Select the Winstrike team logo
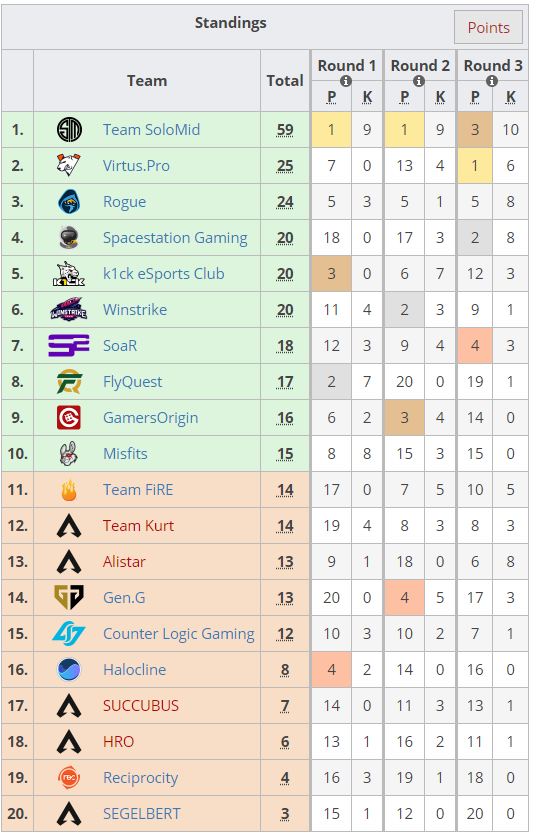537x837 pixels. point(69,310)
